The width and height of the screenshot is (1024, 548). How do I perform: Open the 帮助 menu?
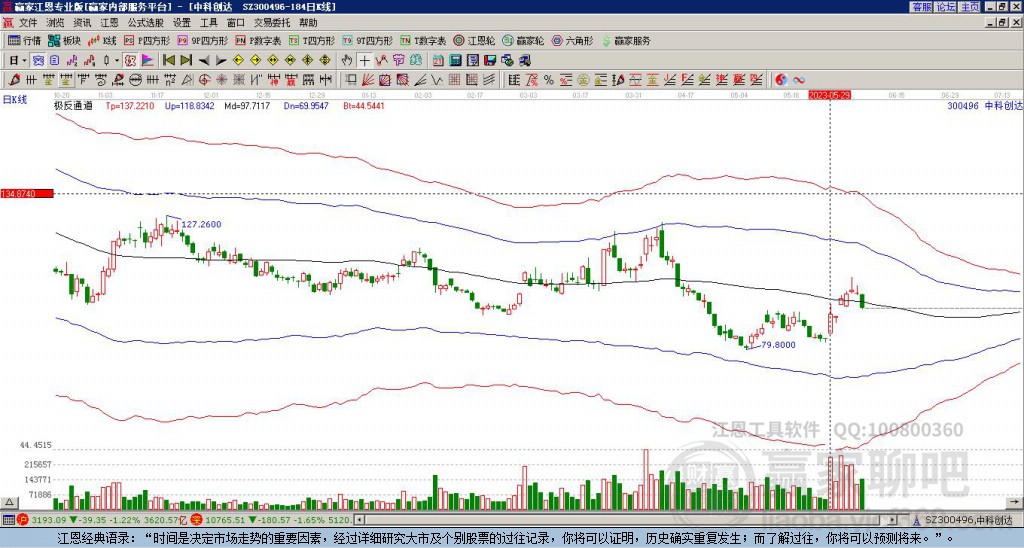(308, 23)
